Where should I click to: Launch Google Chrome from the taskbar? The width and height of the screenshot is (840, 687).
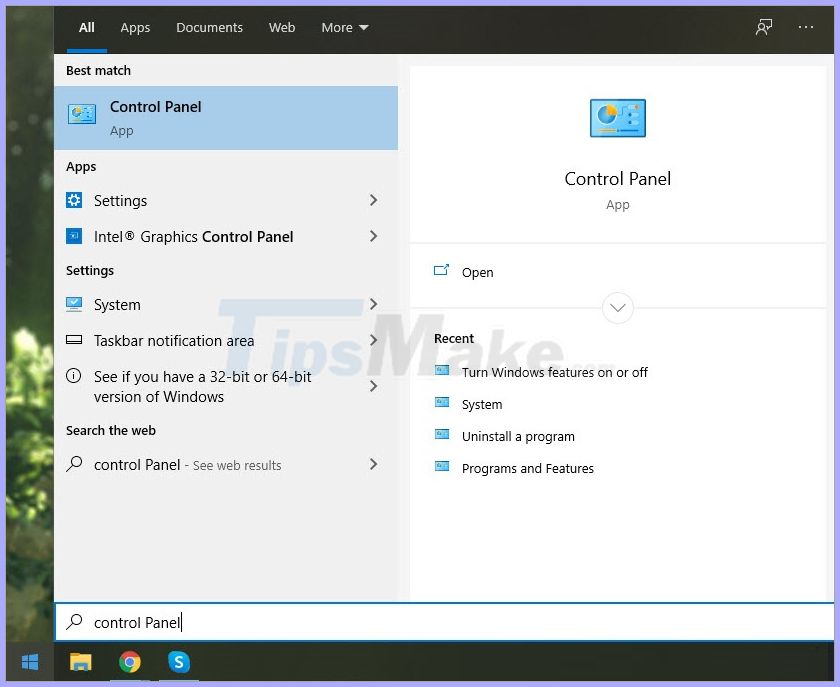click(130, 662)
